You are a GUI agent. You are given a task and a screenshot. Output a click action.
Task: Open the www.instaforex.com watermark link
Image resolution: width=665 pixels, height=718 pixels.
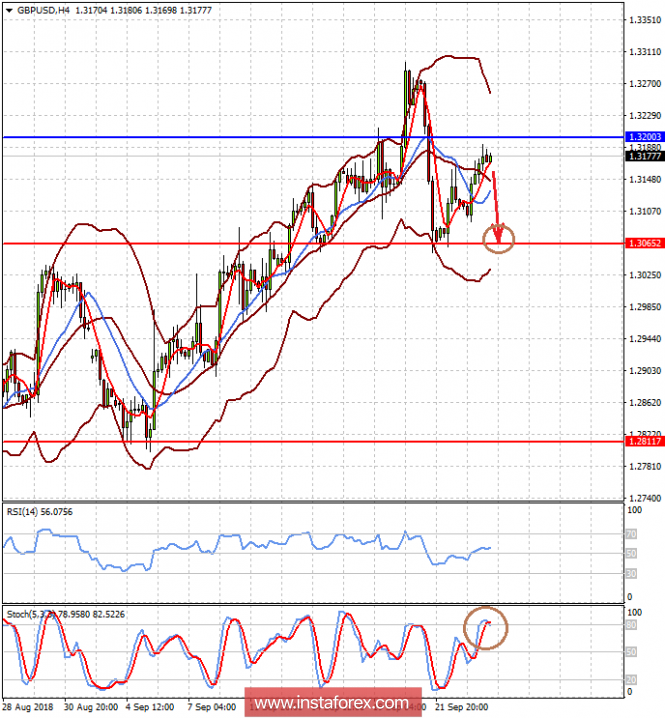pos(332,703)
